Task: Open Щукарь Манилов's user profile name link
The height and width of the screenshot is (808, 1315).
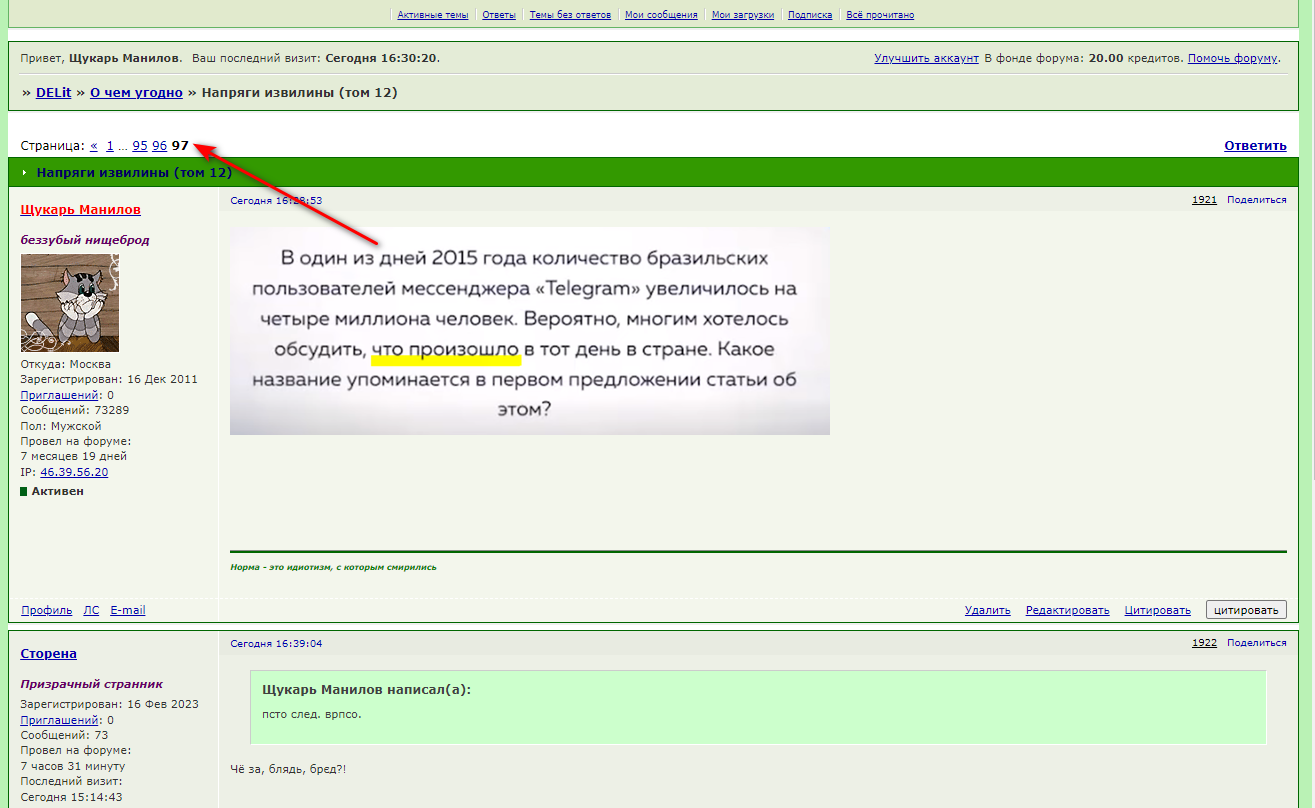Action: [x=81, y=209]
